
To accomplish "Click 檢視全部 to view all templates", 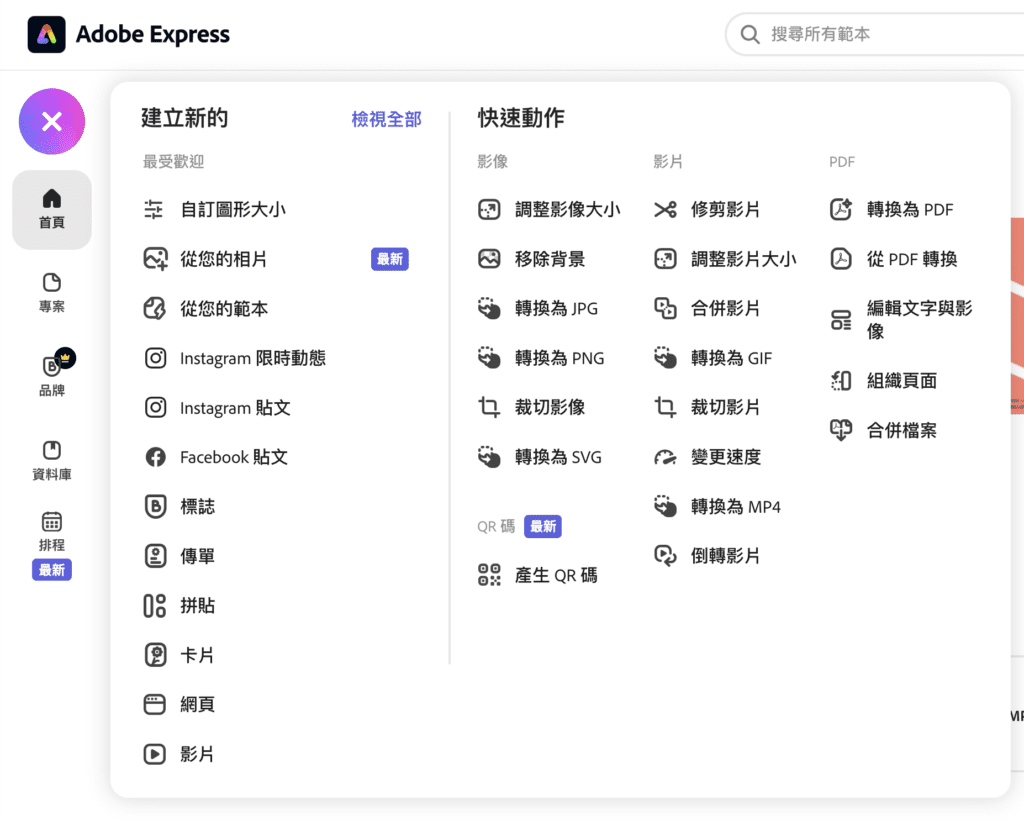I will click(386, 119).
